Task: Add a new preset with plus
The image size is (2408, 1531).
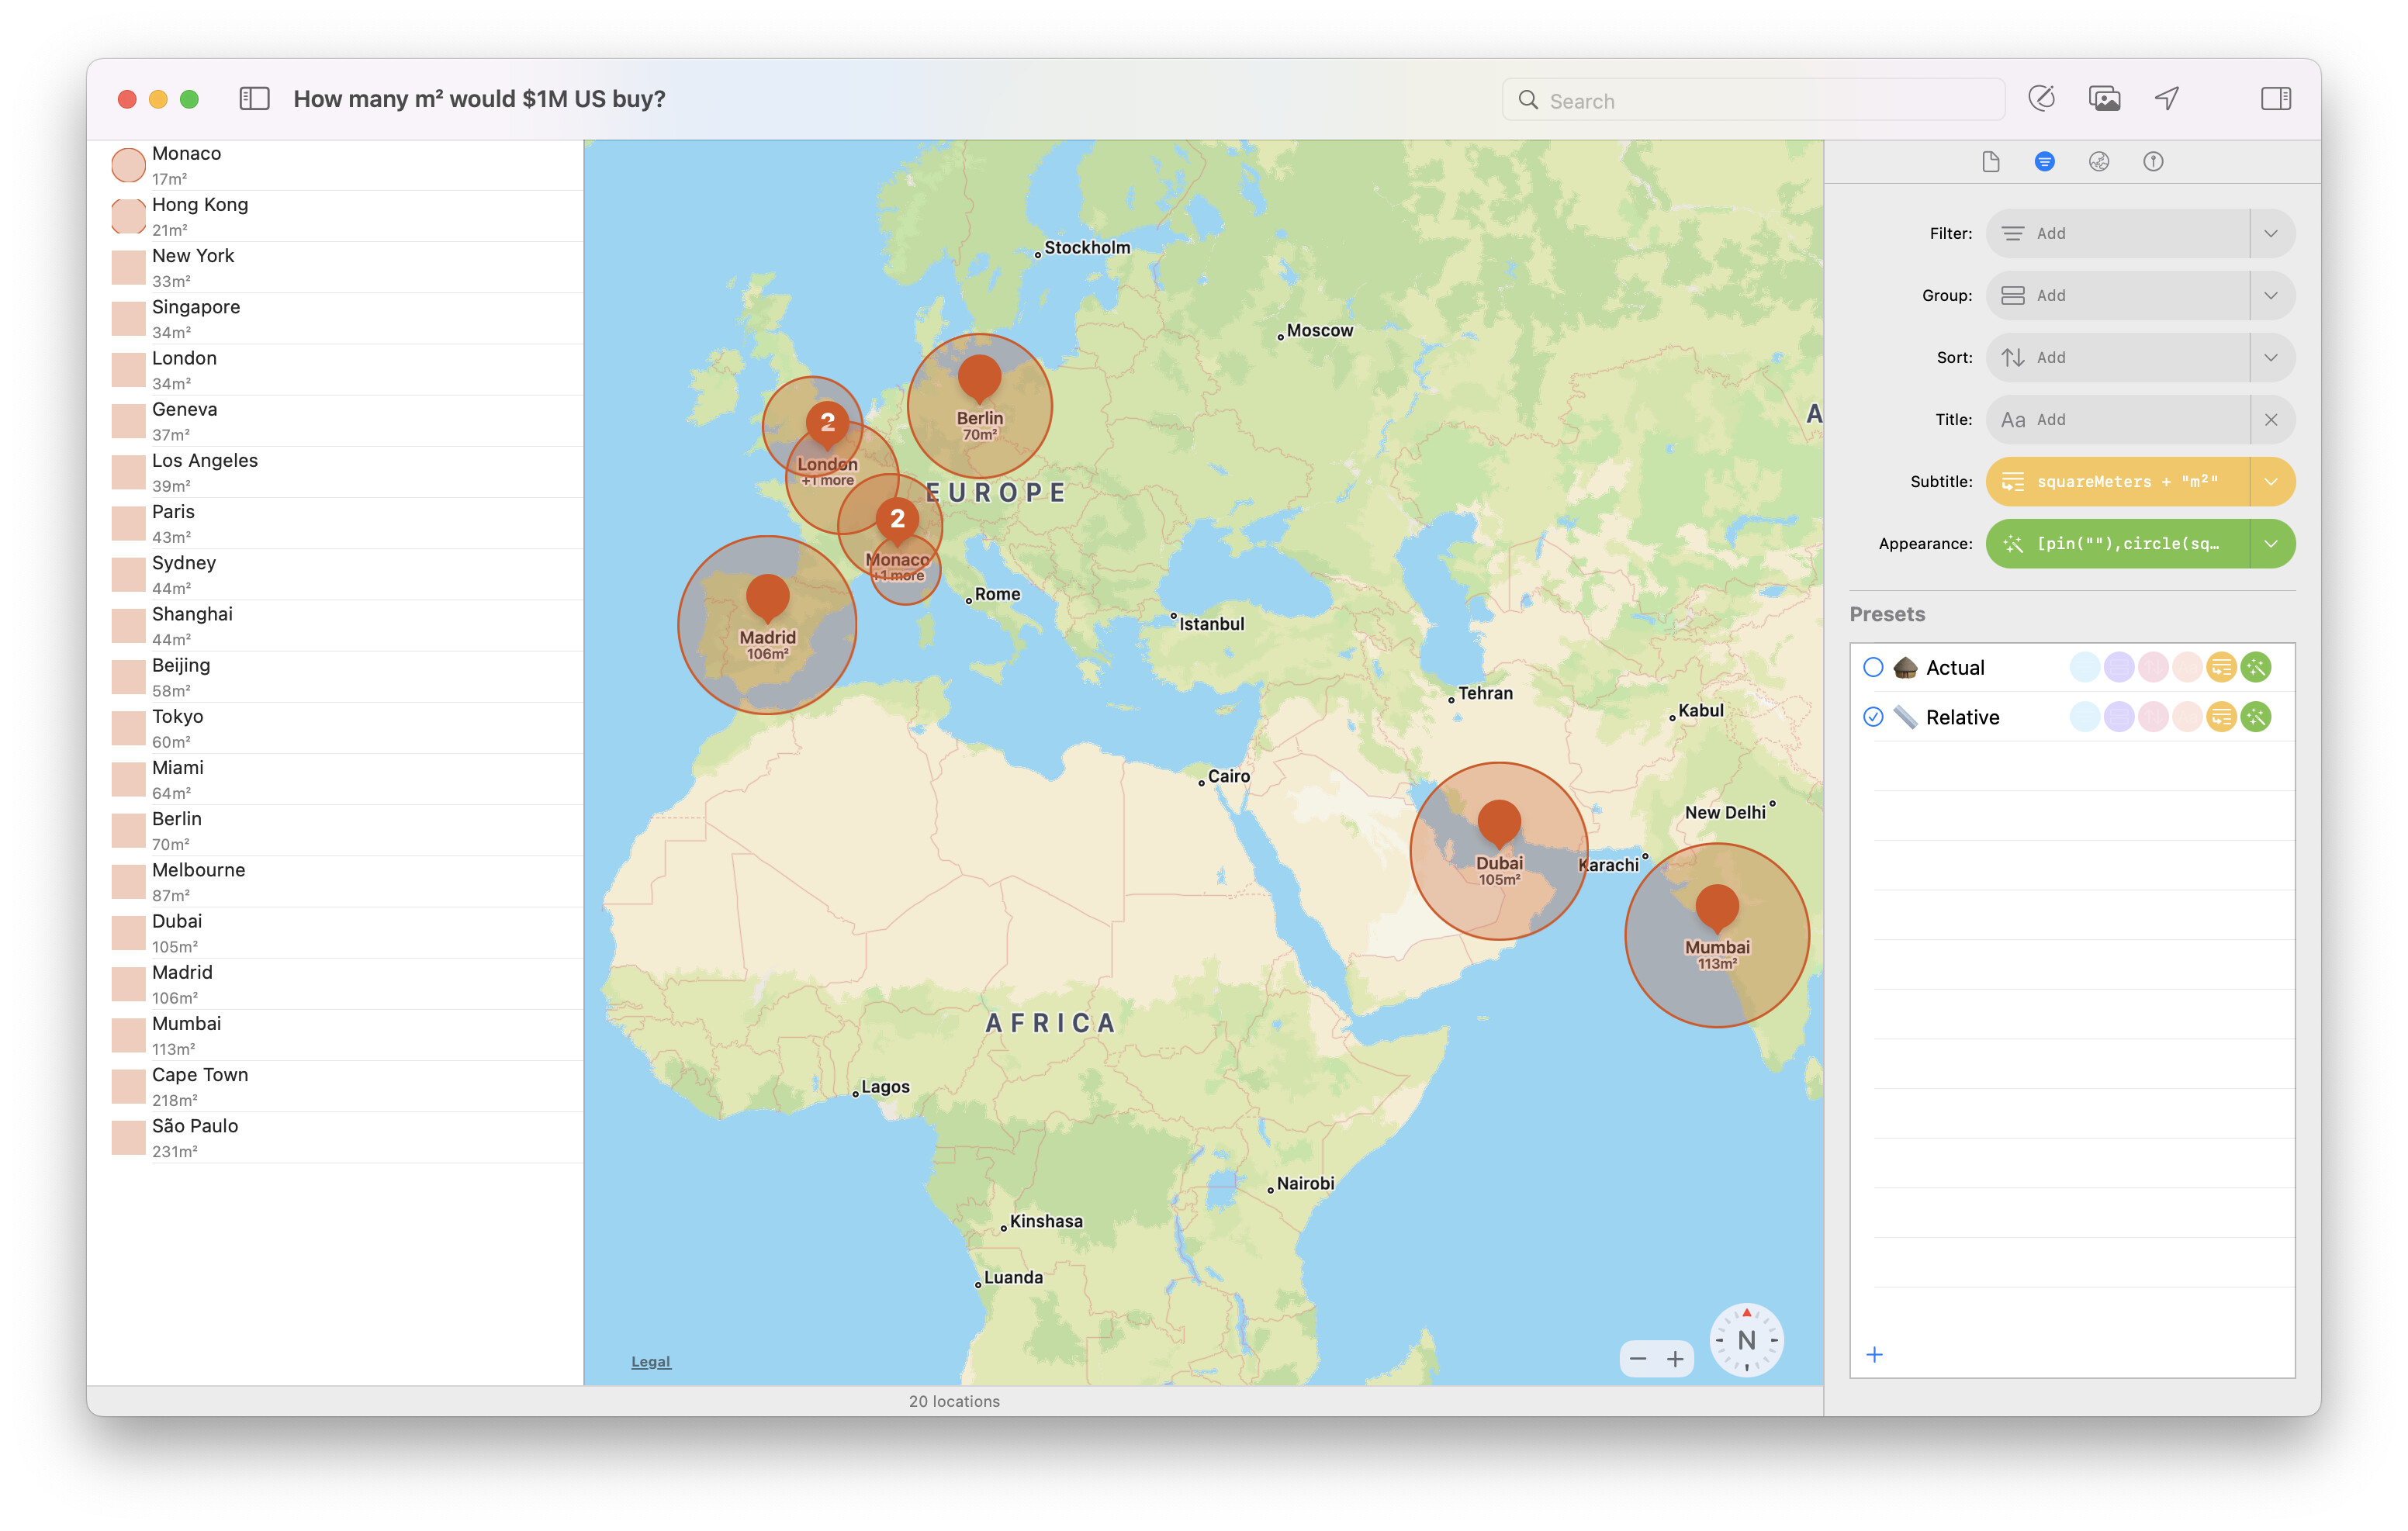Action: [1875, 1354]
